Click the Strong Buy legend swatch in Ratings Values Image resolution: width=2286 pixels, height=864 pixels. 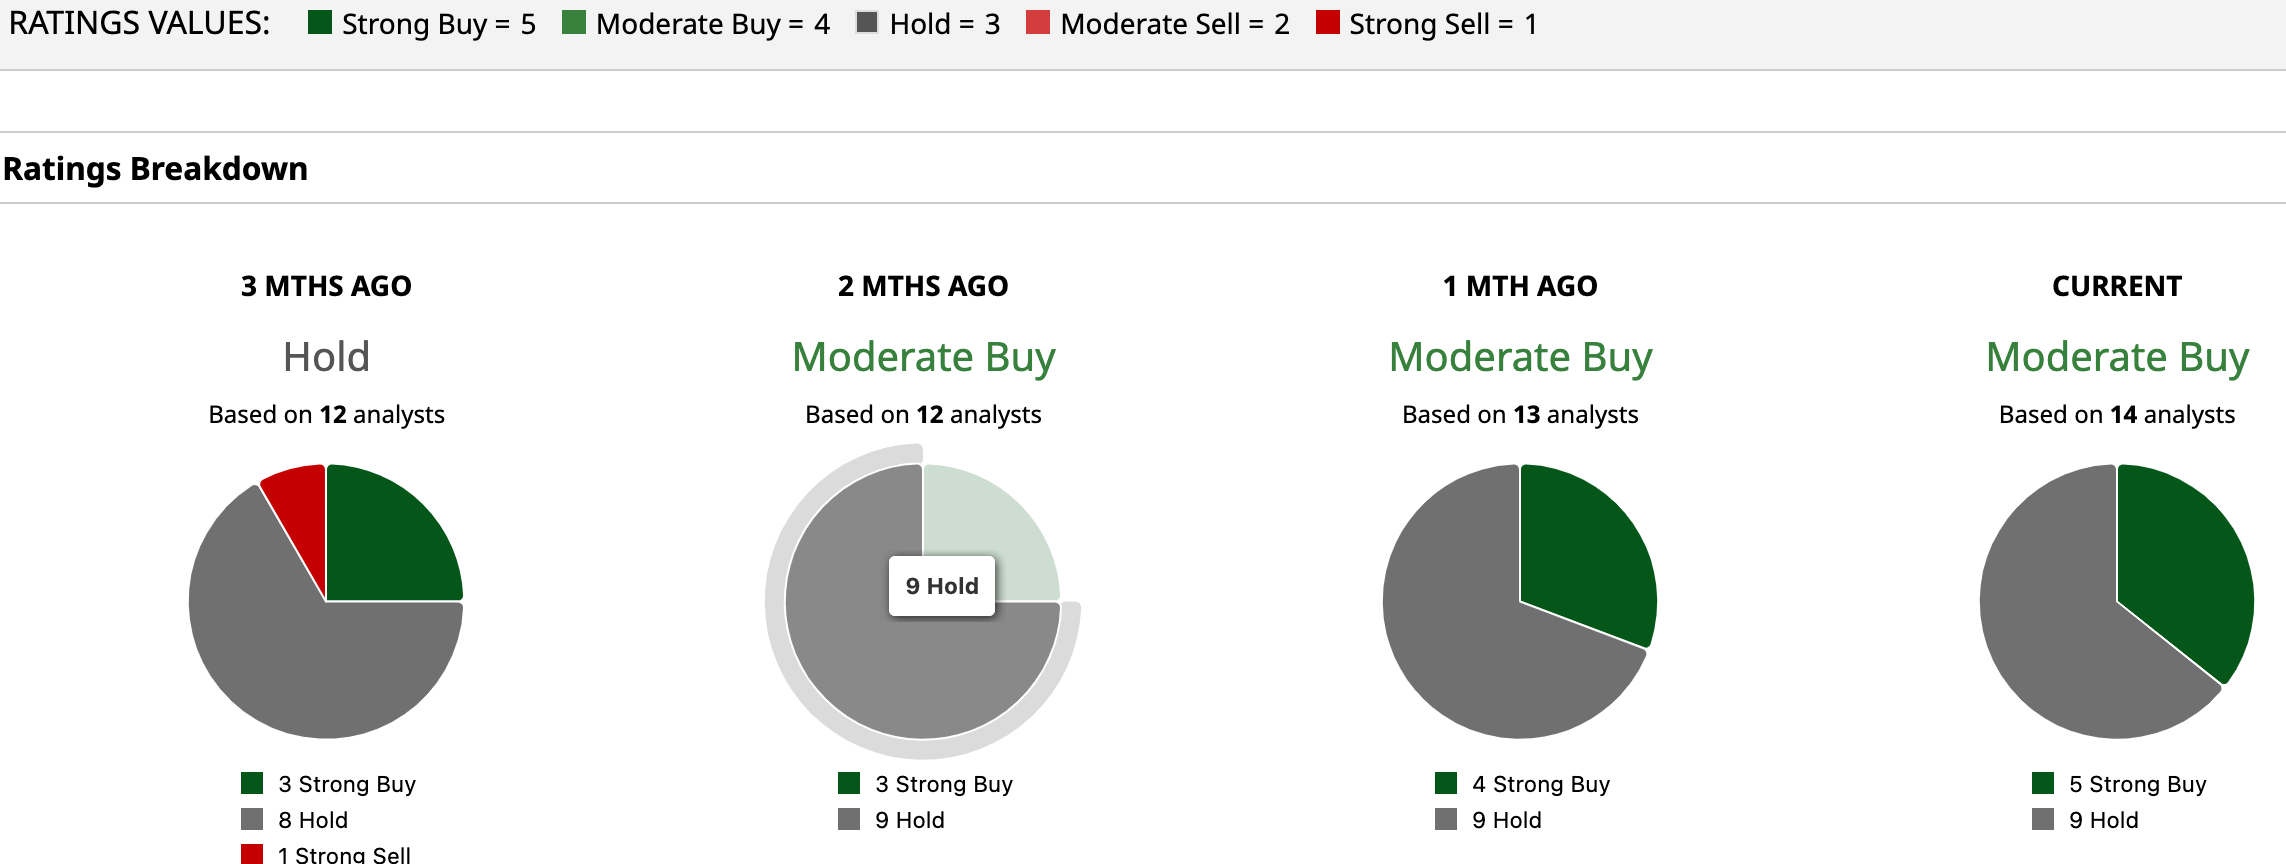tap(320, 23)
